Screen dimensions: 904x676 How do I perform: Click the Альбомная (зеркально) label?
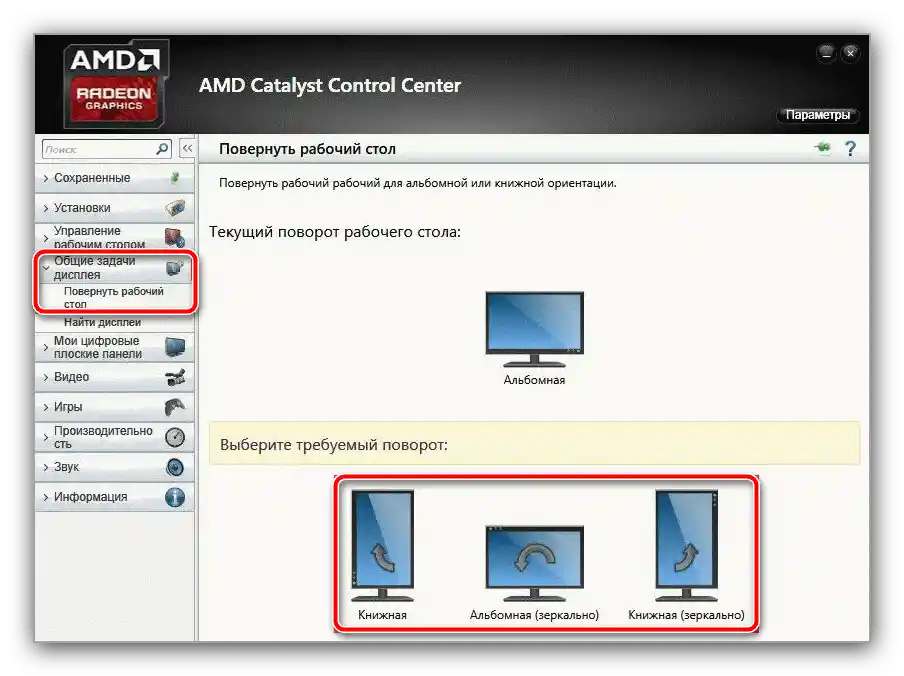(x=534, y=615)
